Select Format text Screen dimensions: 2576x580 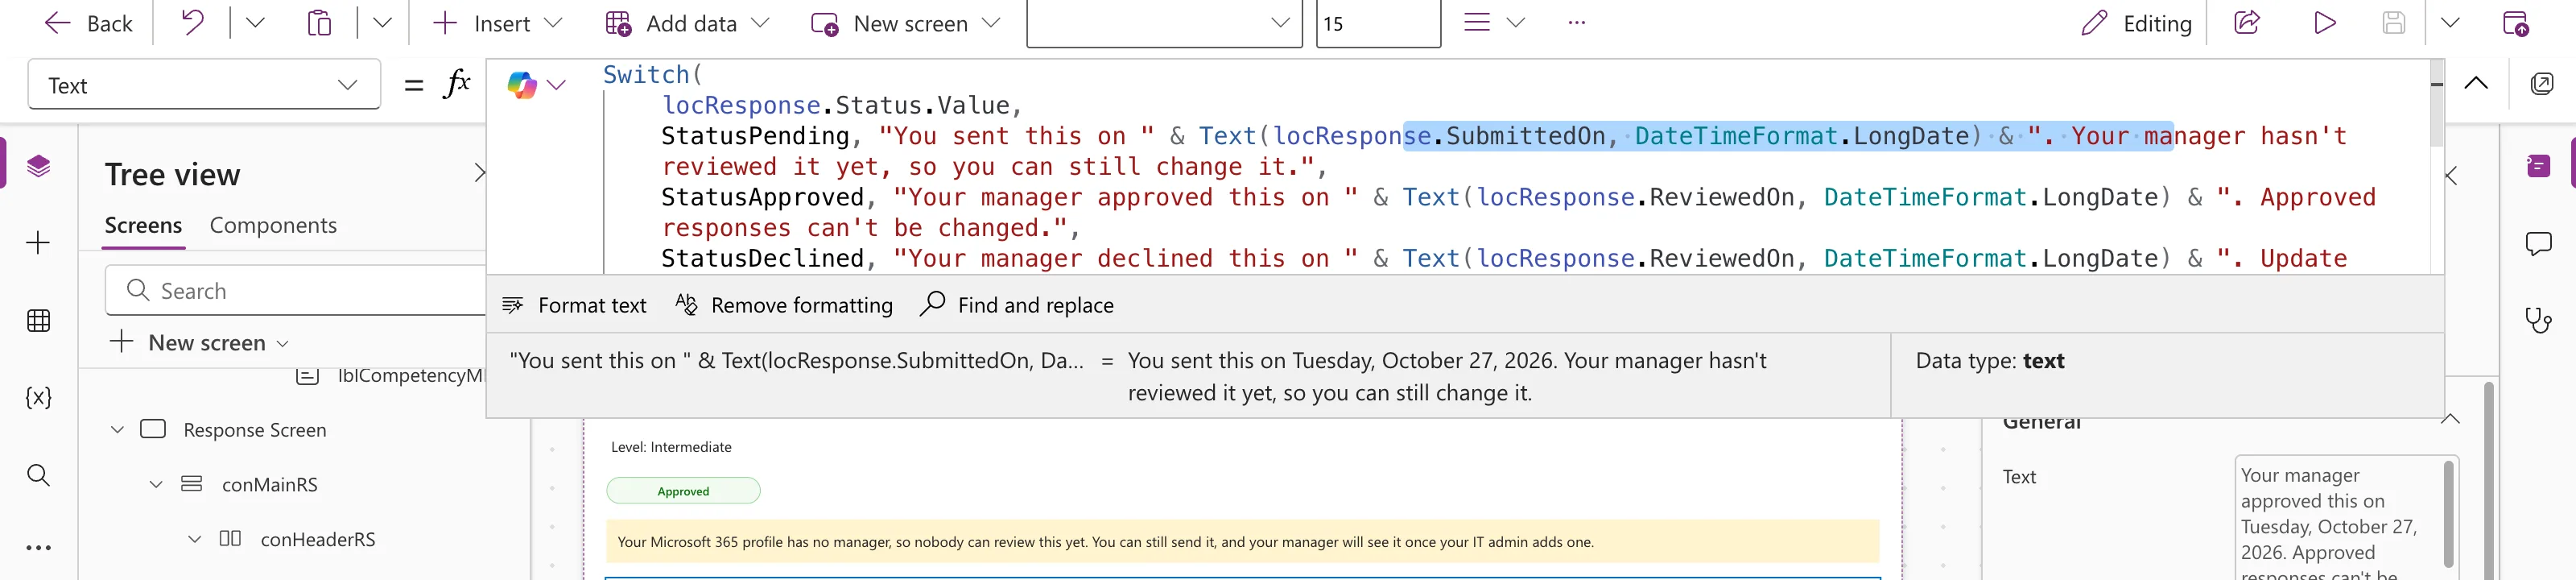point(574,305)
